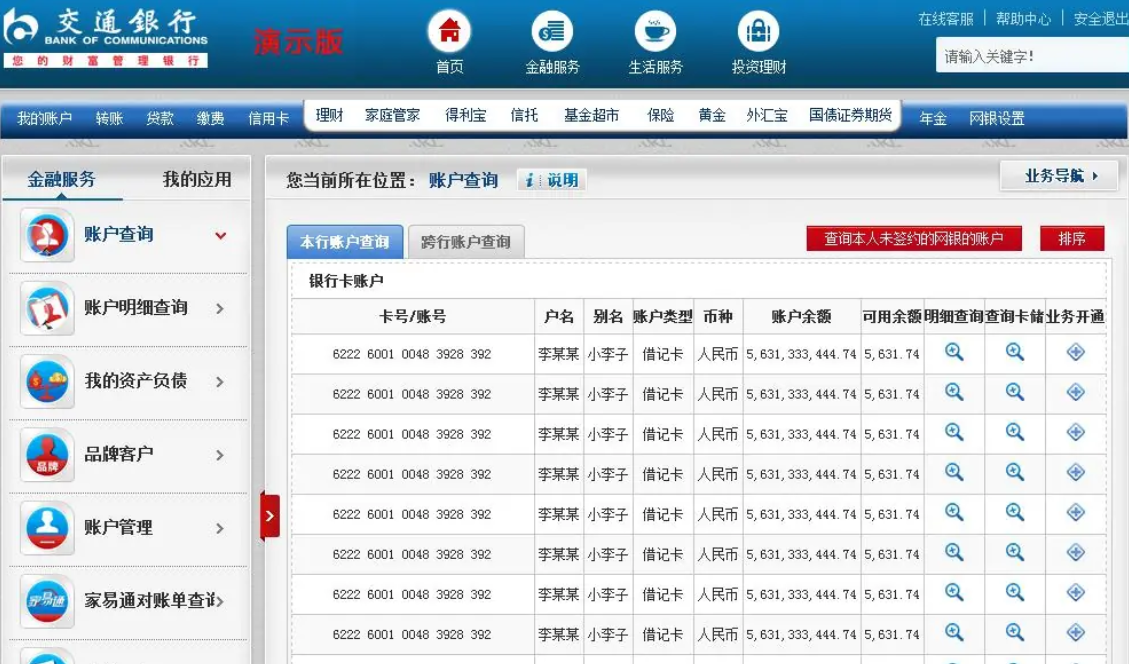Viewport: 1129px width, 664px height.
Task: Click the 账户余额 column header
Action: click(801, 316)
